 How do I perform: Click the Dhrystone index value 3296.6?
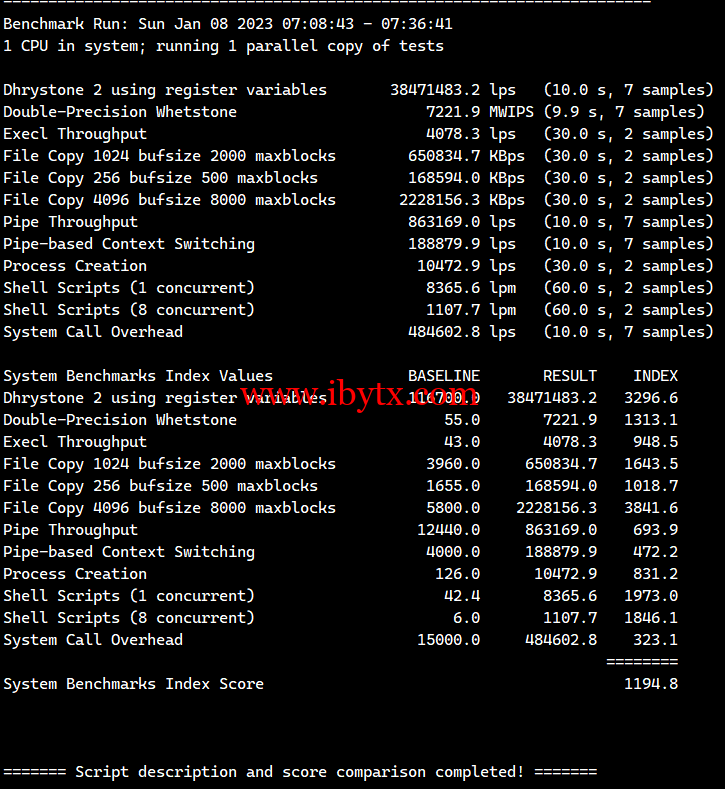pyautogui.click(x=651, y=398)
